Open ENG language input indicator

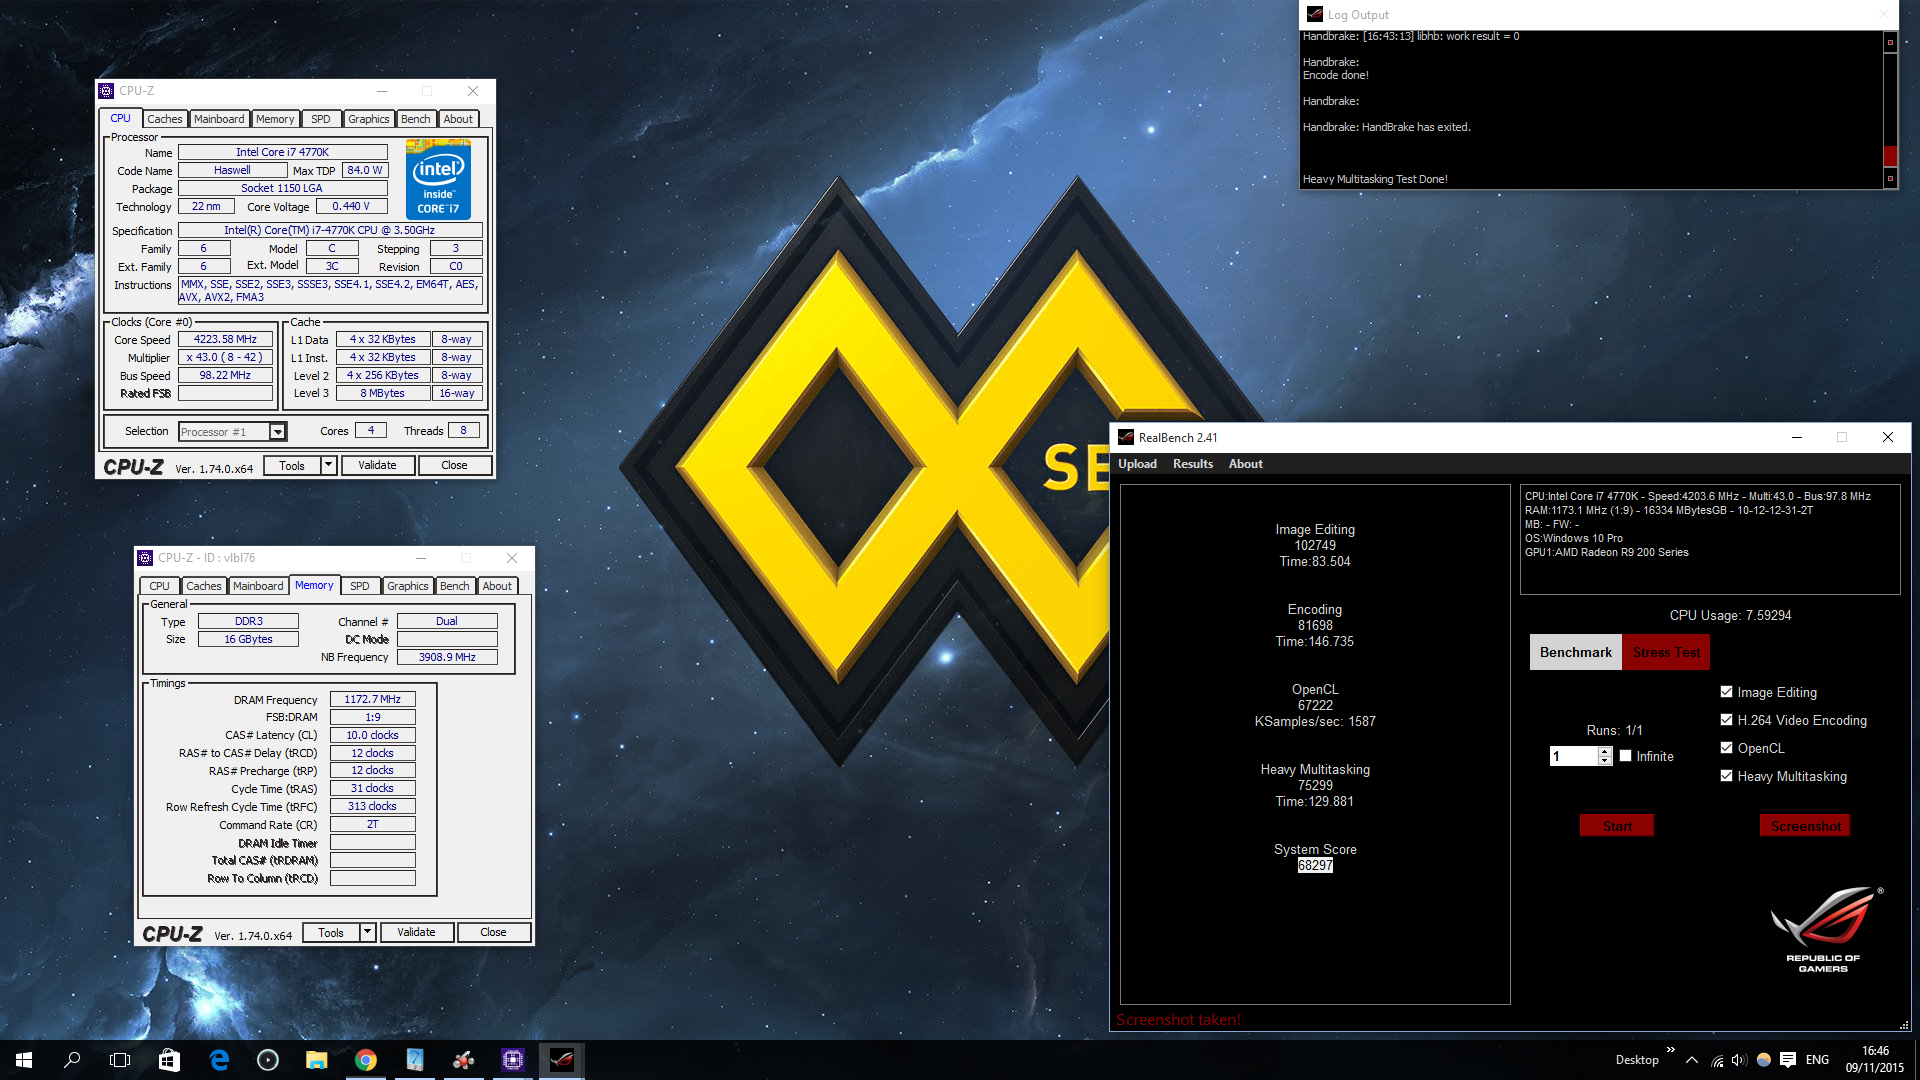[x=1818, y=1061]
